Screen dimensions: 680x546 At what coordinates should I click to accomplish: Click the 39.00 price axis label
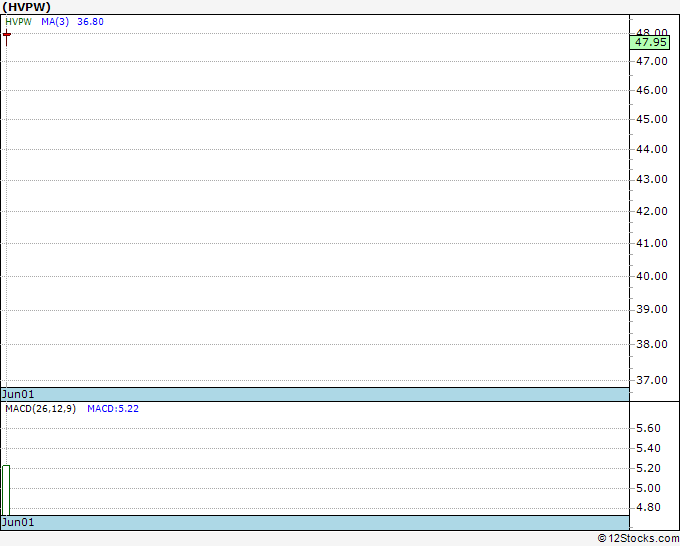pyautogui.click(x=651, y=310)
